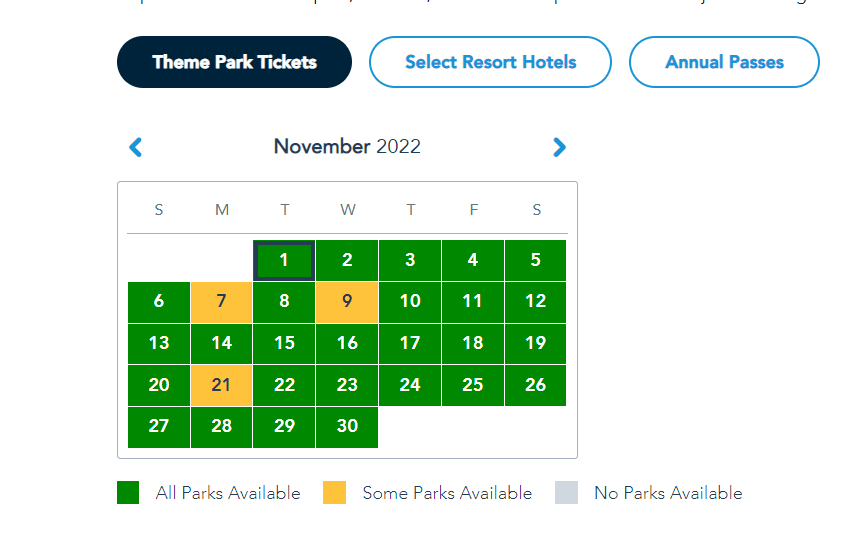Open the Theme Park Tickets tab

click(x=234, y=62)
